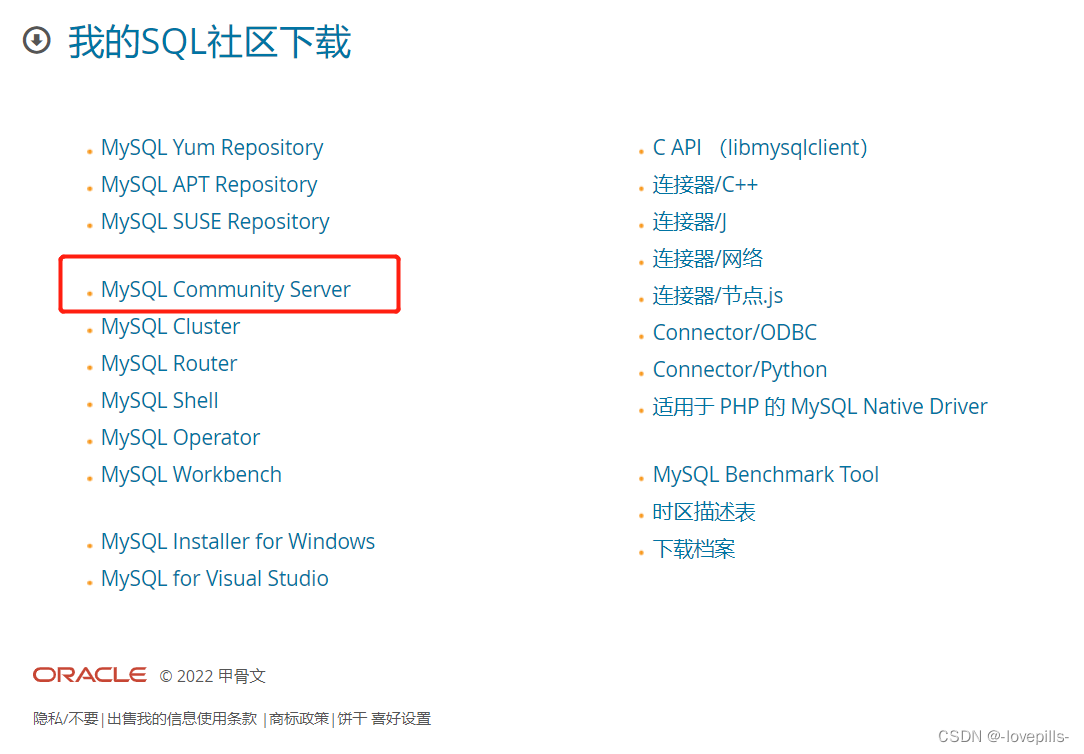Select MySQL for Visual Studio
This screenshot has width=1084, height=754.
[215, 579]
